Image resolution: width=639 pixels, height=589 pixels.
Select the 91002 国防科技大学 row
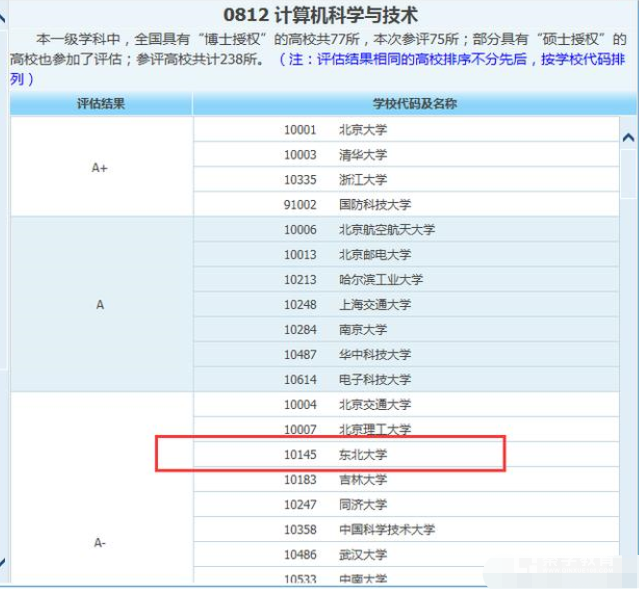(x=406, y=204)
